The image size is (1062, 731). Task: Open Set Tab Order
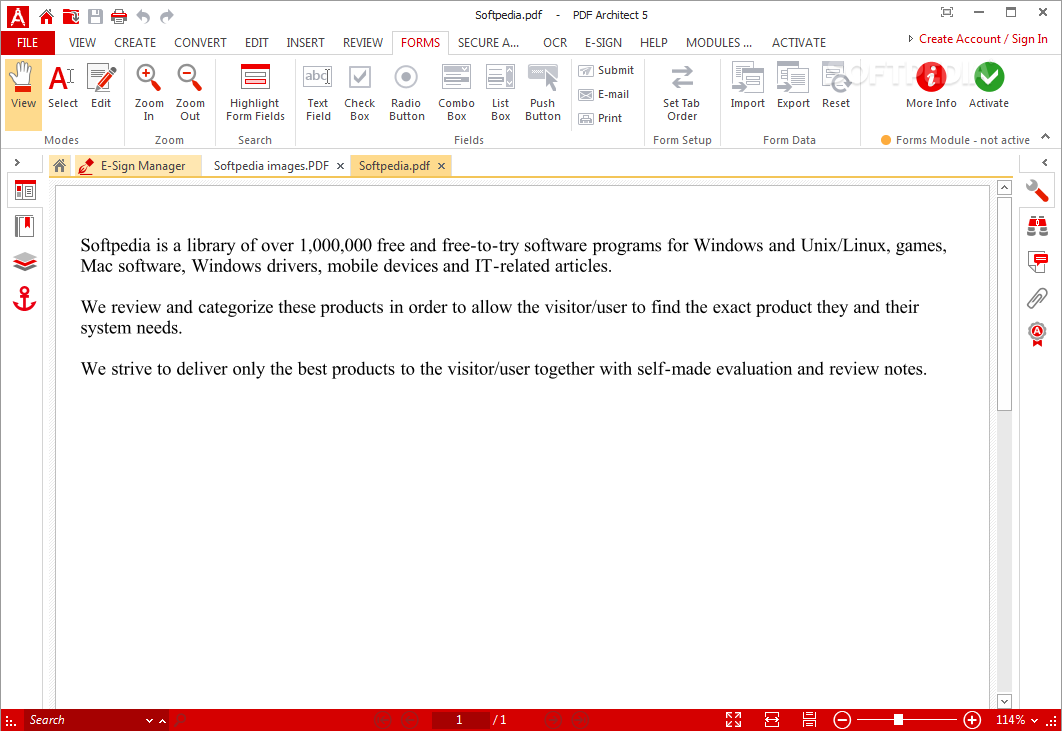tap(681, 92)
